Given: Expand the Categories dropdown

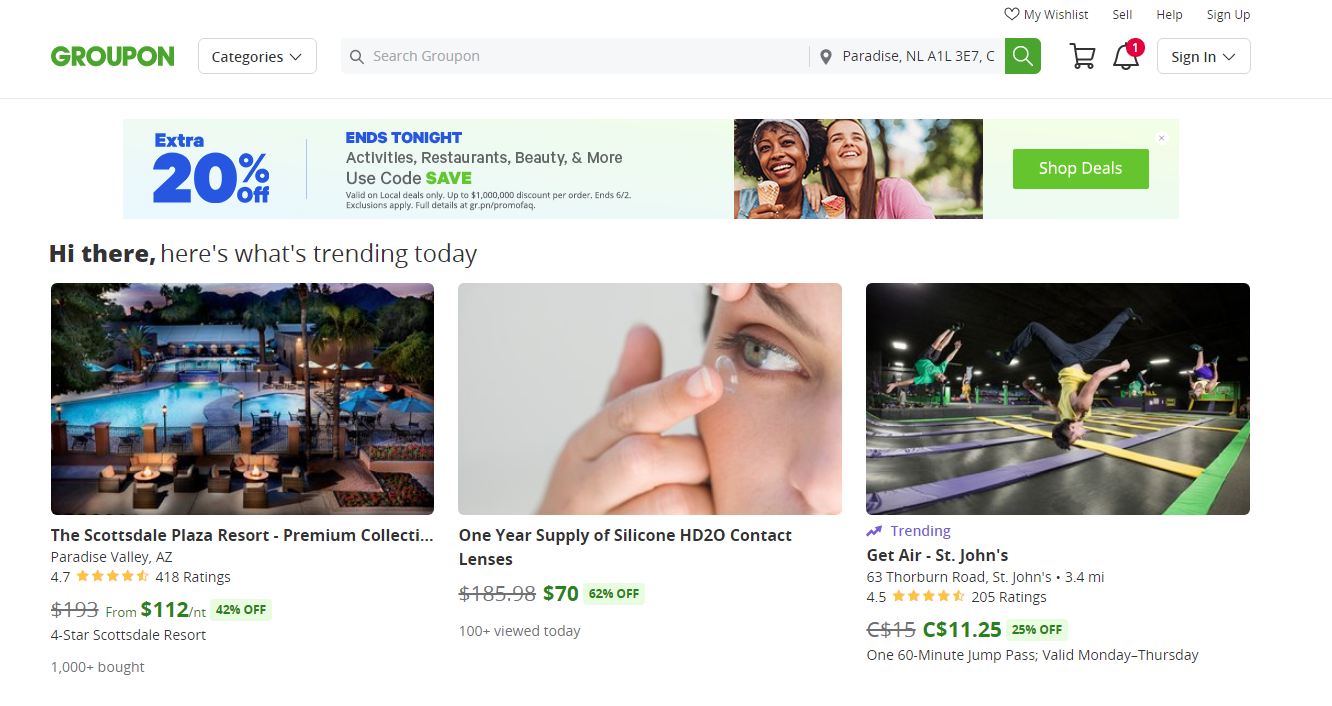Looking at the screenshot, I should click(x=257, y=56).
